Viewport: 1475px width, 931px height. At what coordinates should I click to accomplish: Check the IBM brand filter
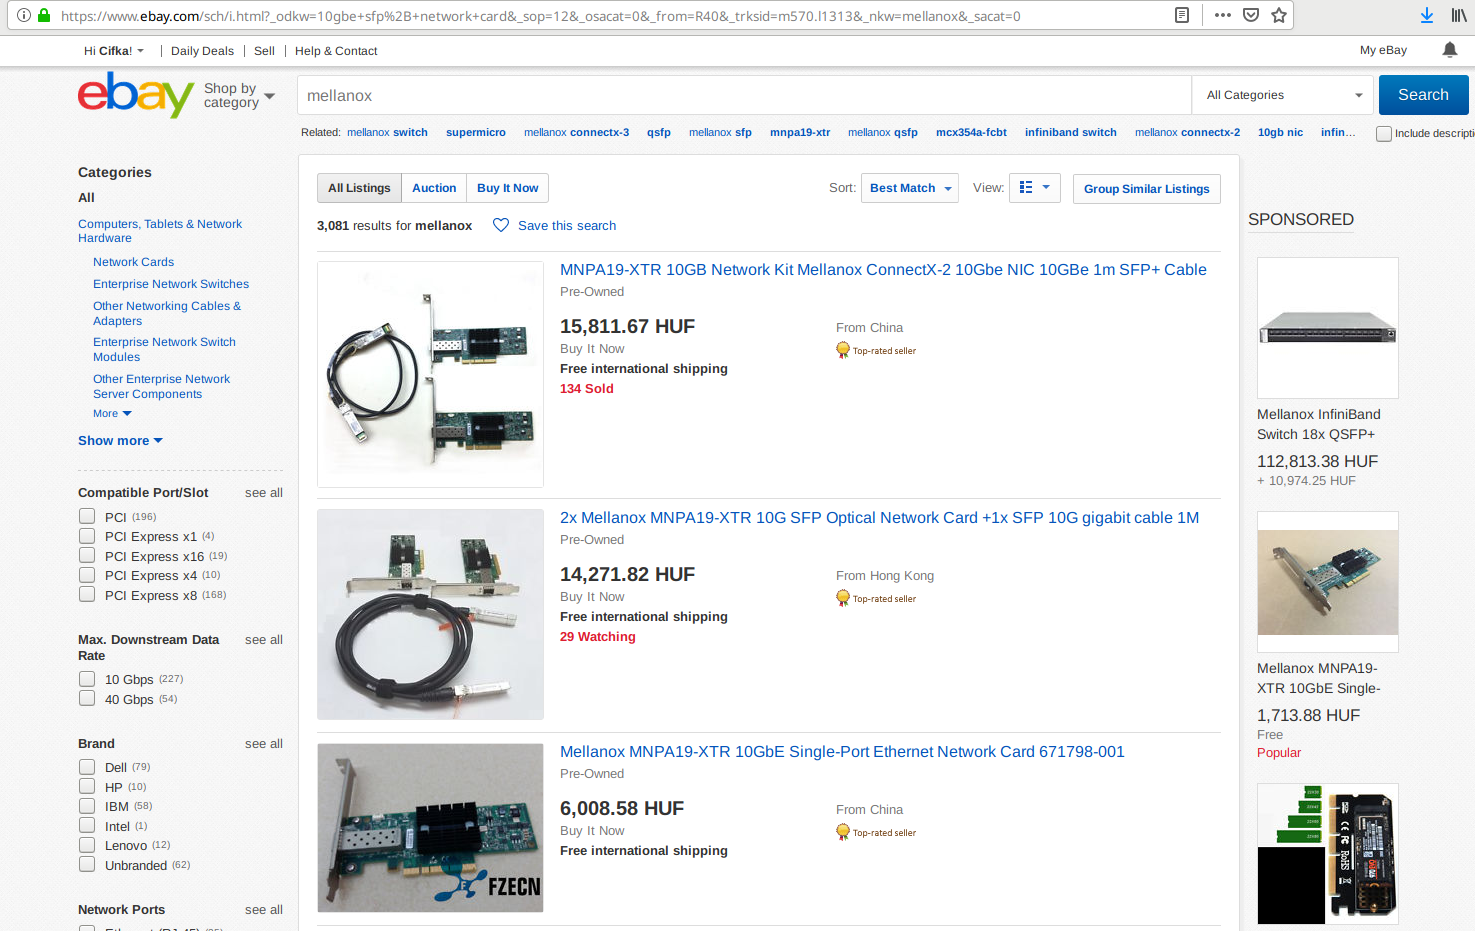coord(87,805)
